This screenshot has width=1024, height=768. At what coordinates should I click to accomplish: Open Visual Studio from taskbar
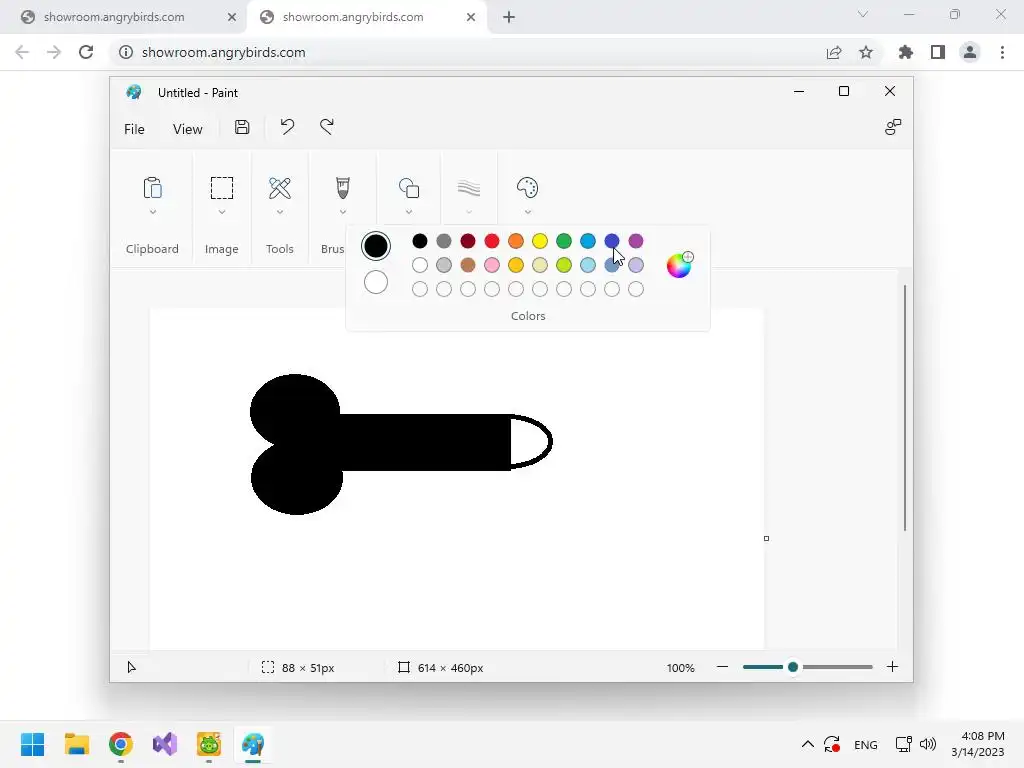pos(165,744)
